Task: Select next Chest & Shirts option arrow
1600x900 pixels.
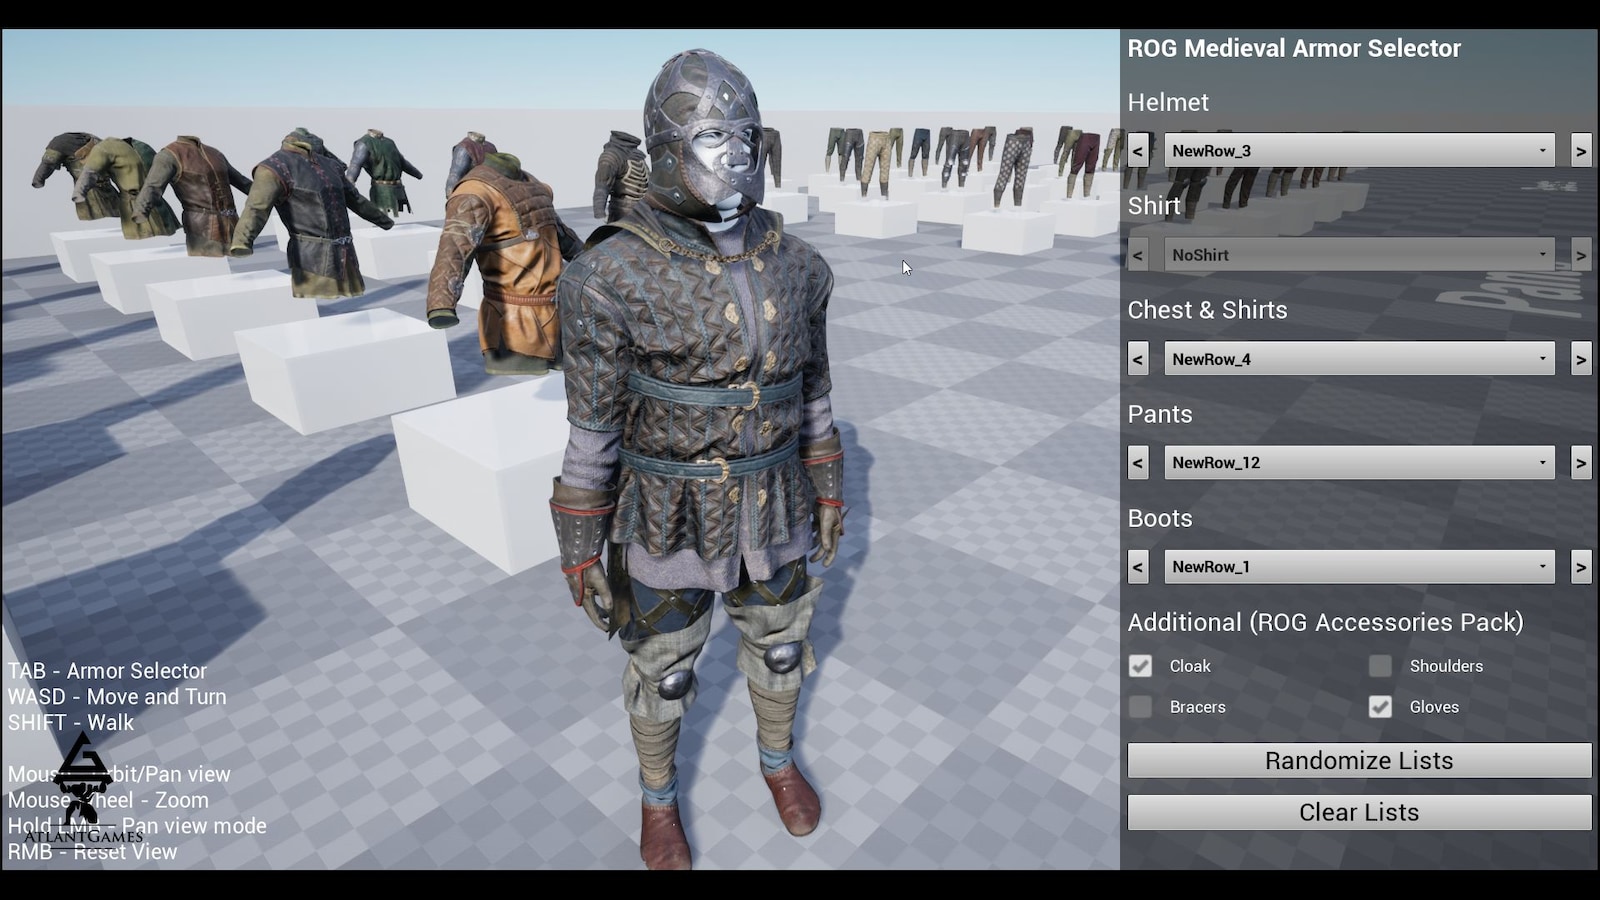Action: click(1581, 359)
